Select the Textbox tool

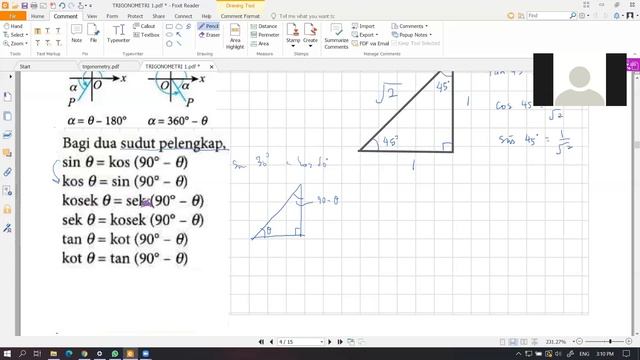(x=147, y=35)
